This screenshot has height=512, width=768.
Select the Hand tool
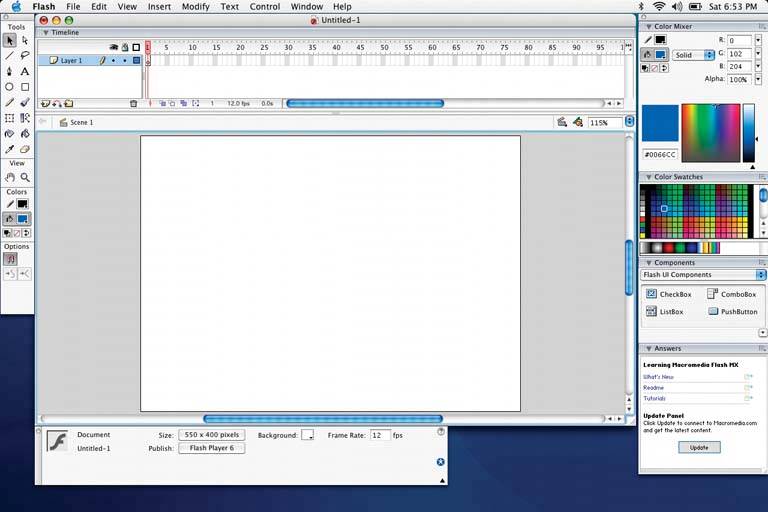(x=10, y=177)
